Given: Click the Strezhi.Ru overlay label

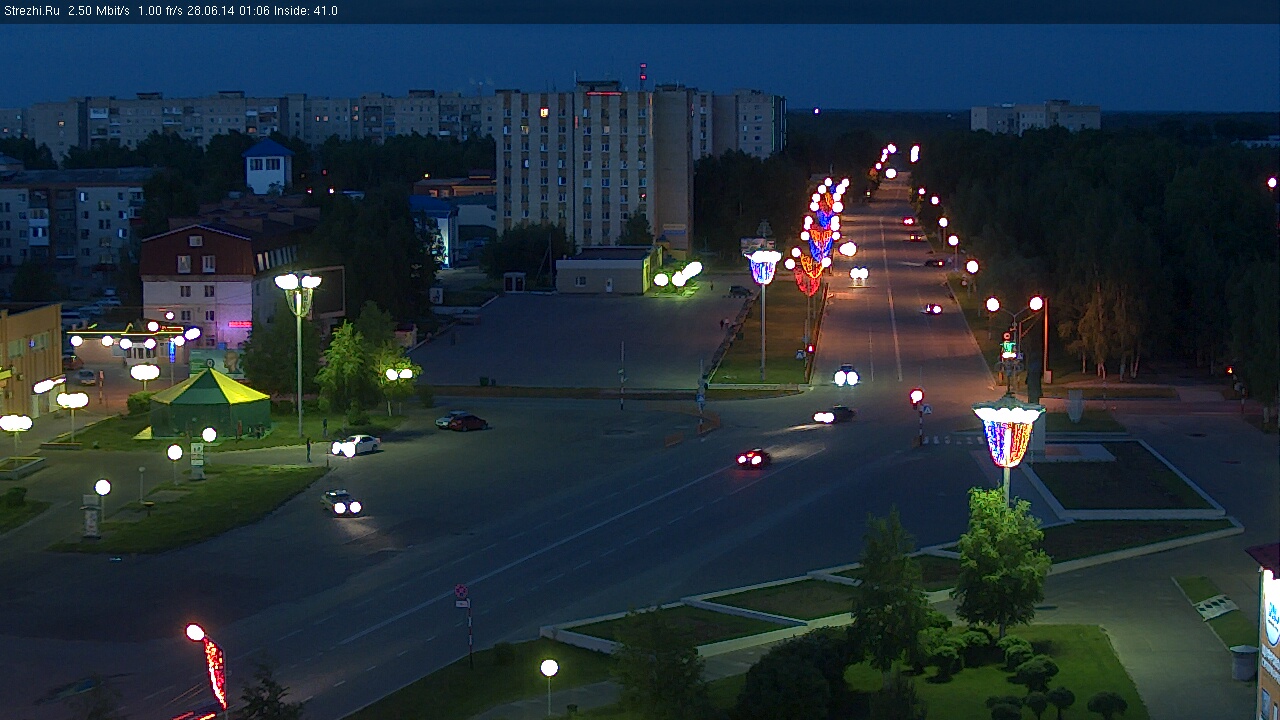Looking at the screenshot, I should pyautogui.click(x=32, y=11).
